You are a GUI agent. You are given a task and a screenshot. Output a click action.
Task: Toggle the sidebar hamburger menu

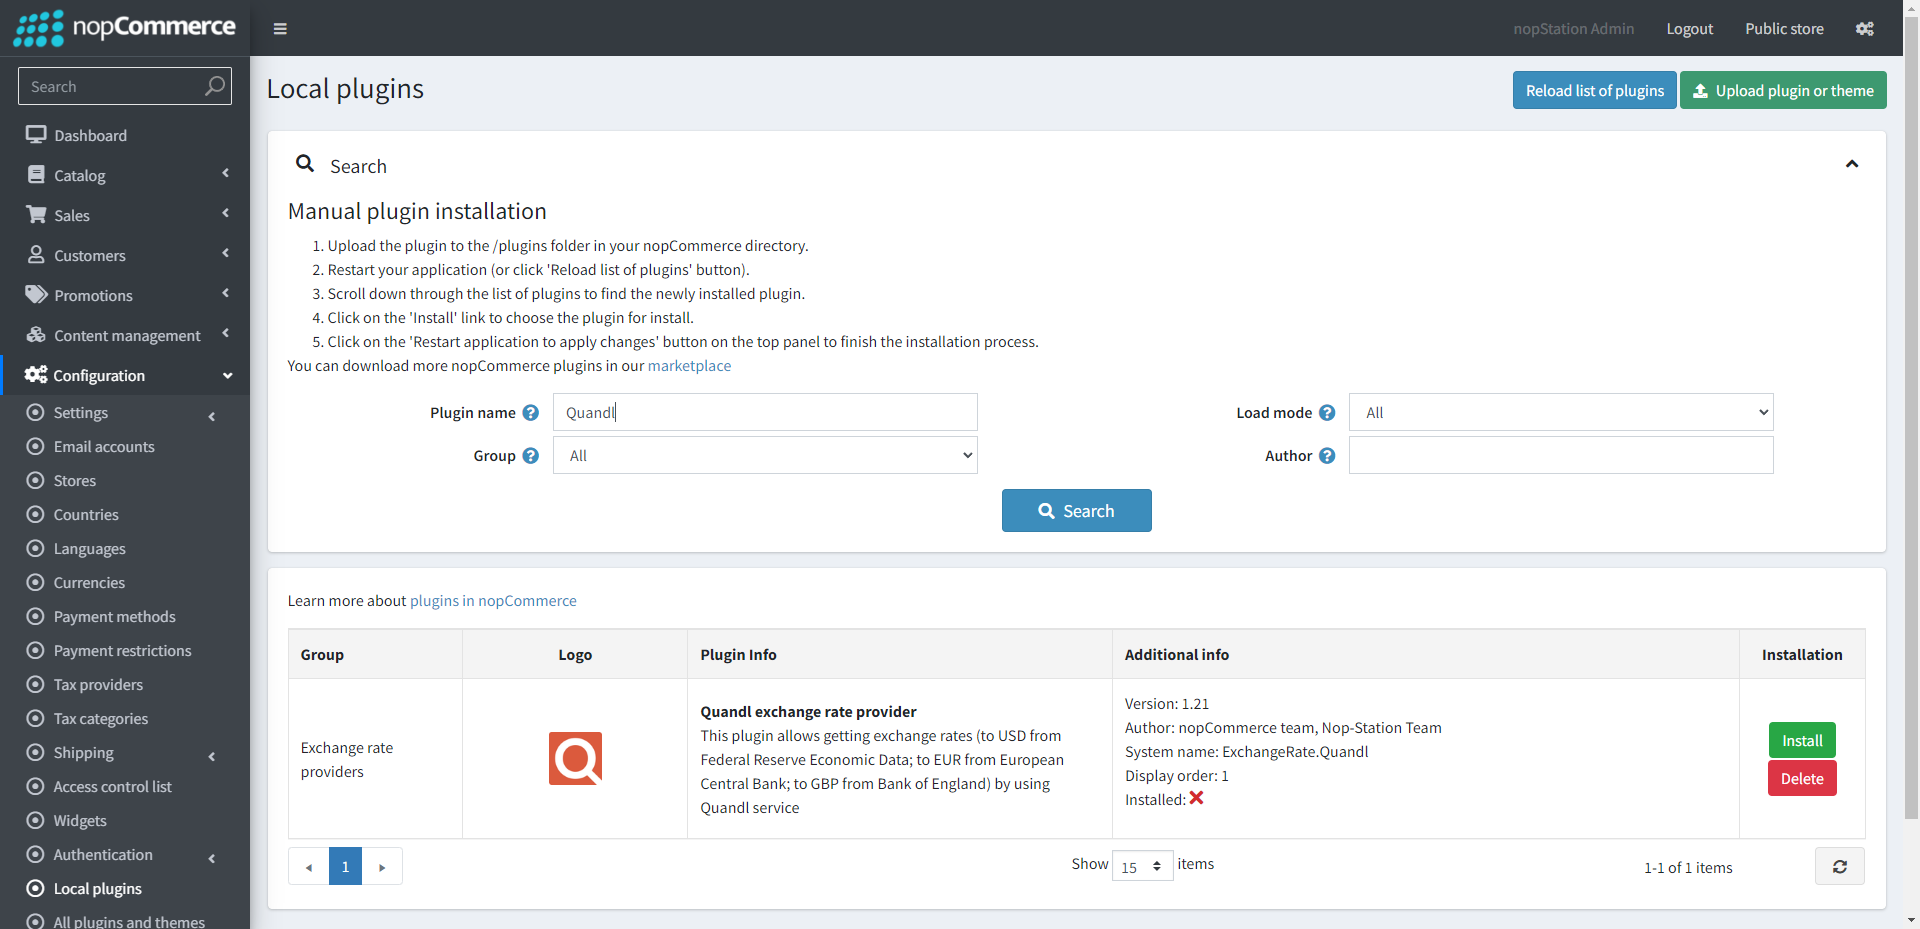pyautogui.click(x=280, y=29)
